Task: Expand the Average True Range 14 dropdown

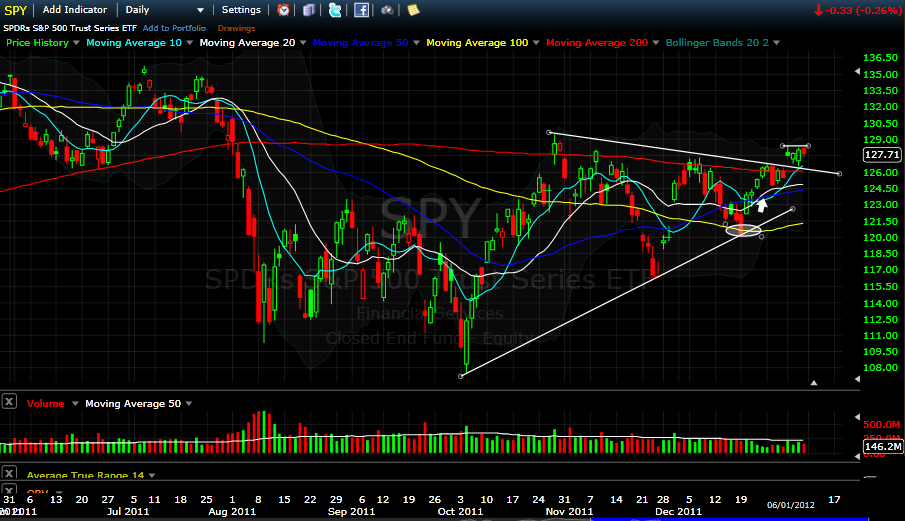Action: click(x=152, y=475)
